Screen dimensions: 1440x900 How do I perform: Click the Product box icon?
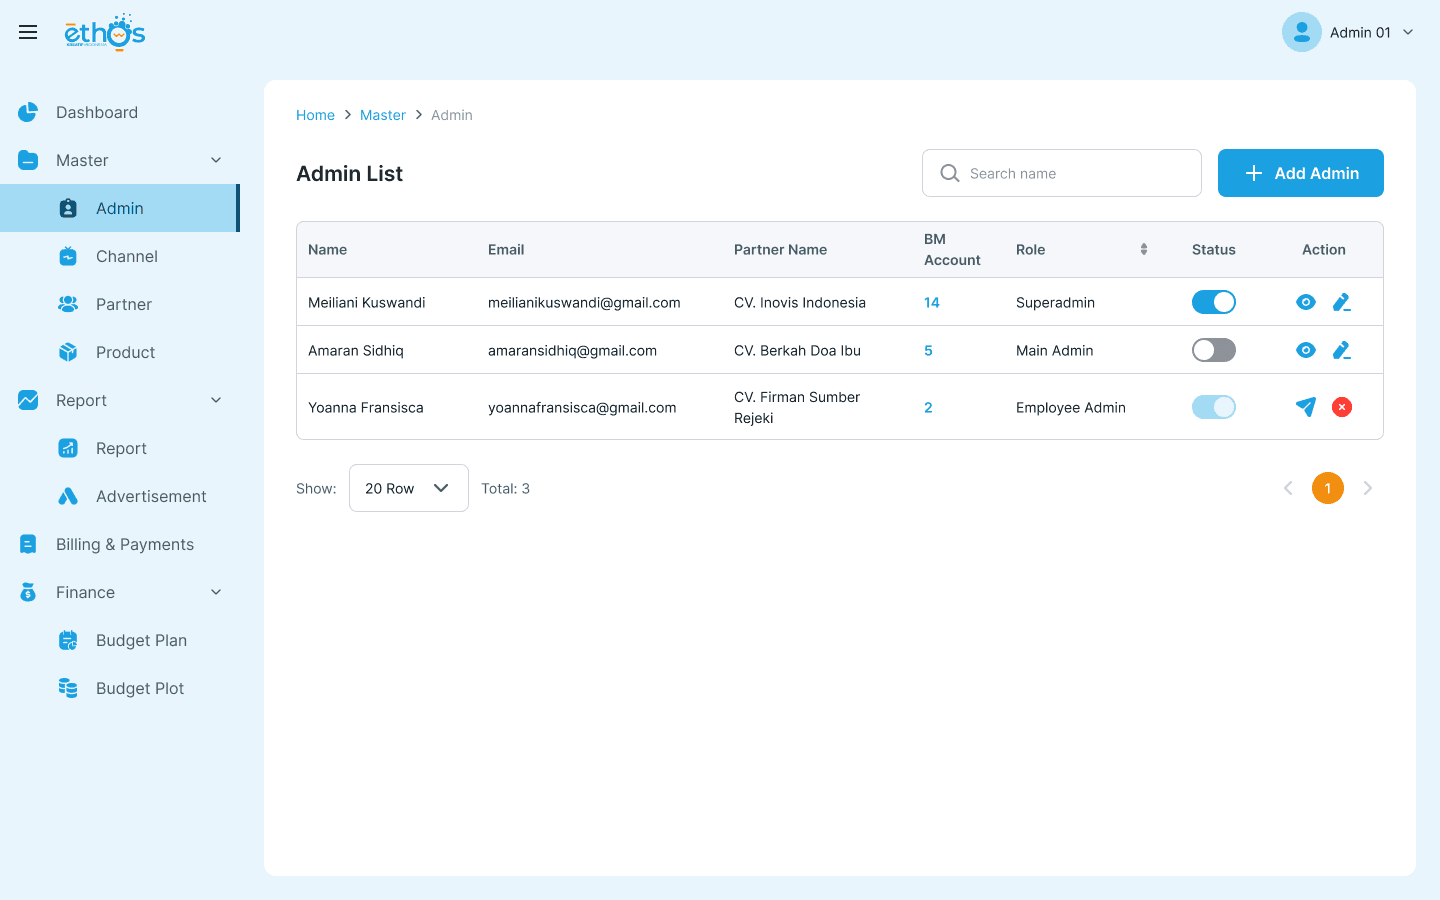(x=68, y=352)
